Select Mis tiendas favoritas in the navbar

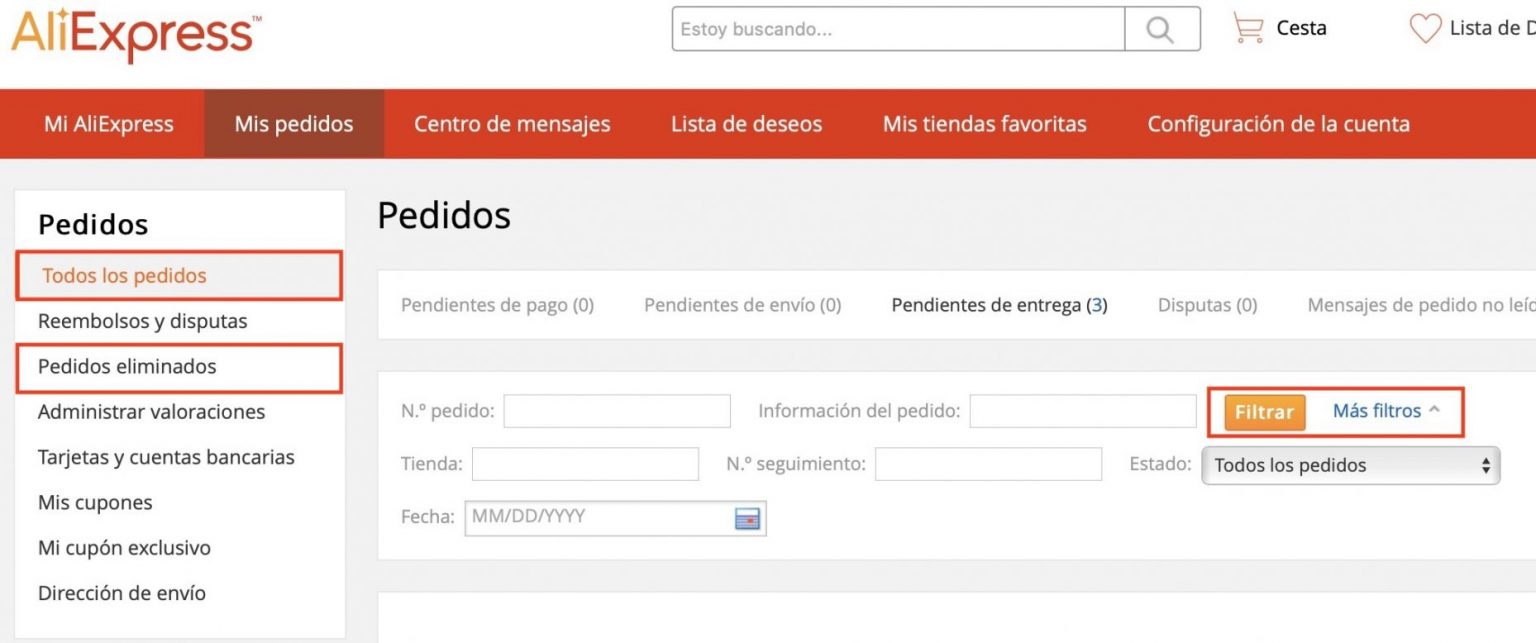pos(984,123)
